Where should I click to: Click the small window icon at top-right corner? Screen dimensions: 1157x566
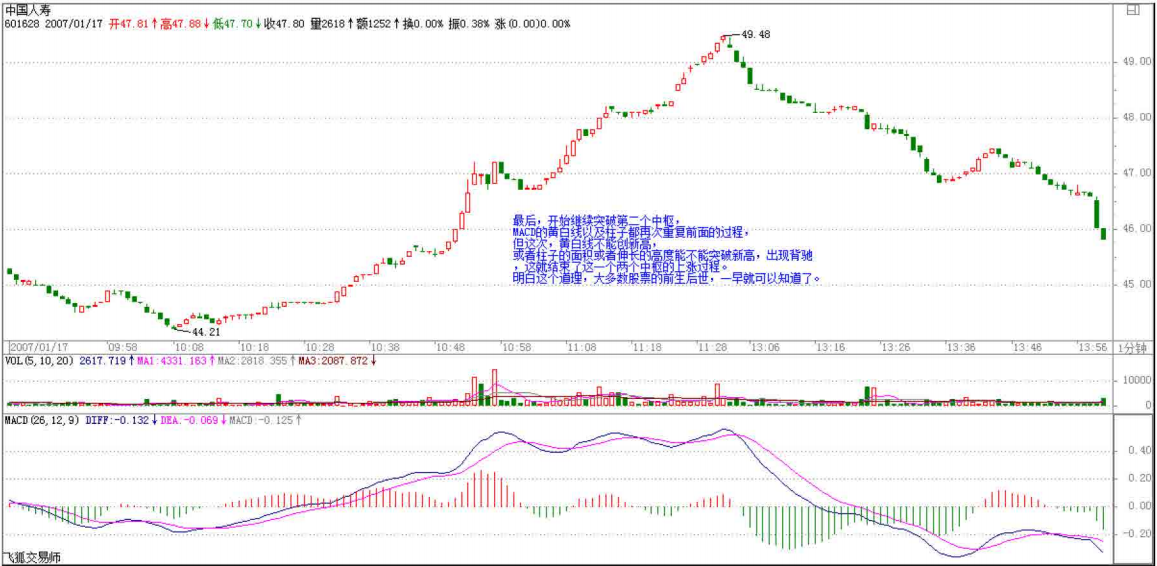1133,11
